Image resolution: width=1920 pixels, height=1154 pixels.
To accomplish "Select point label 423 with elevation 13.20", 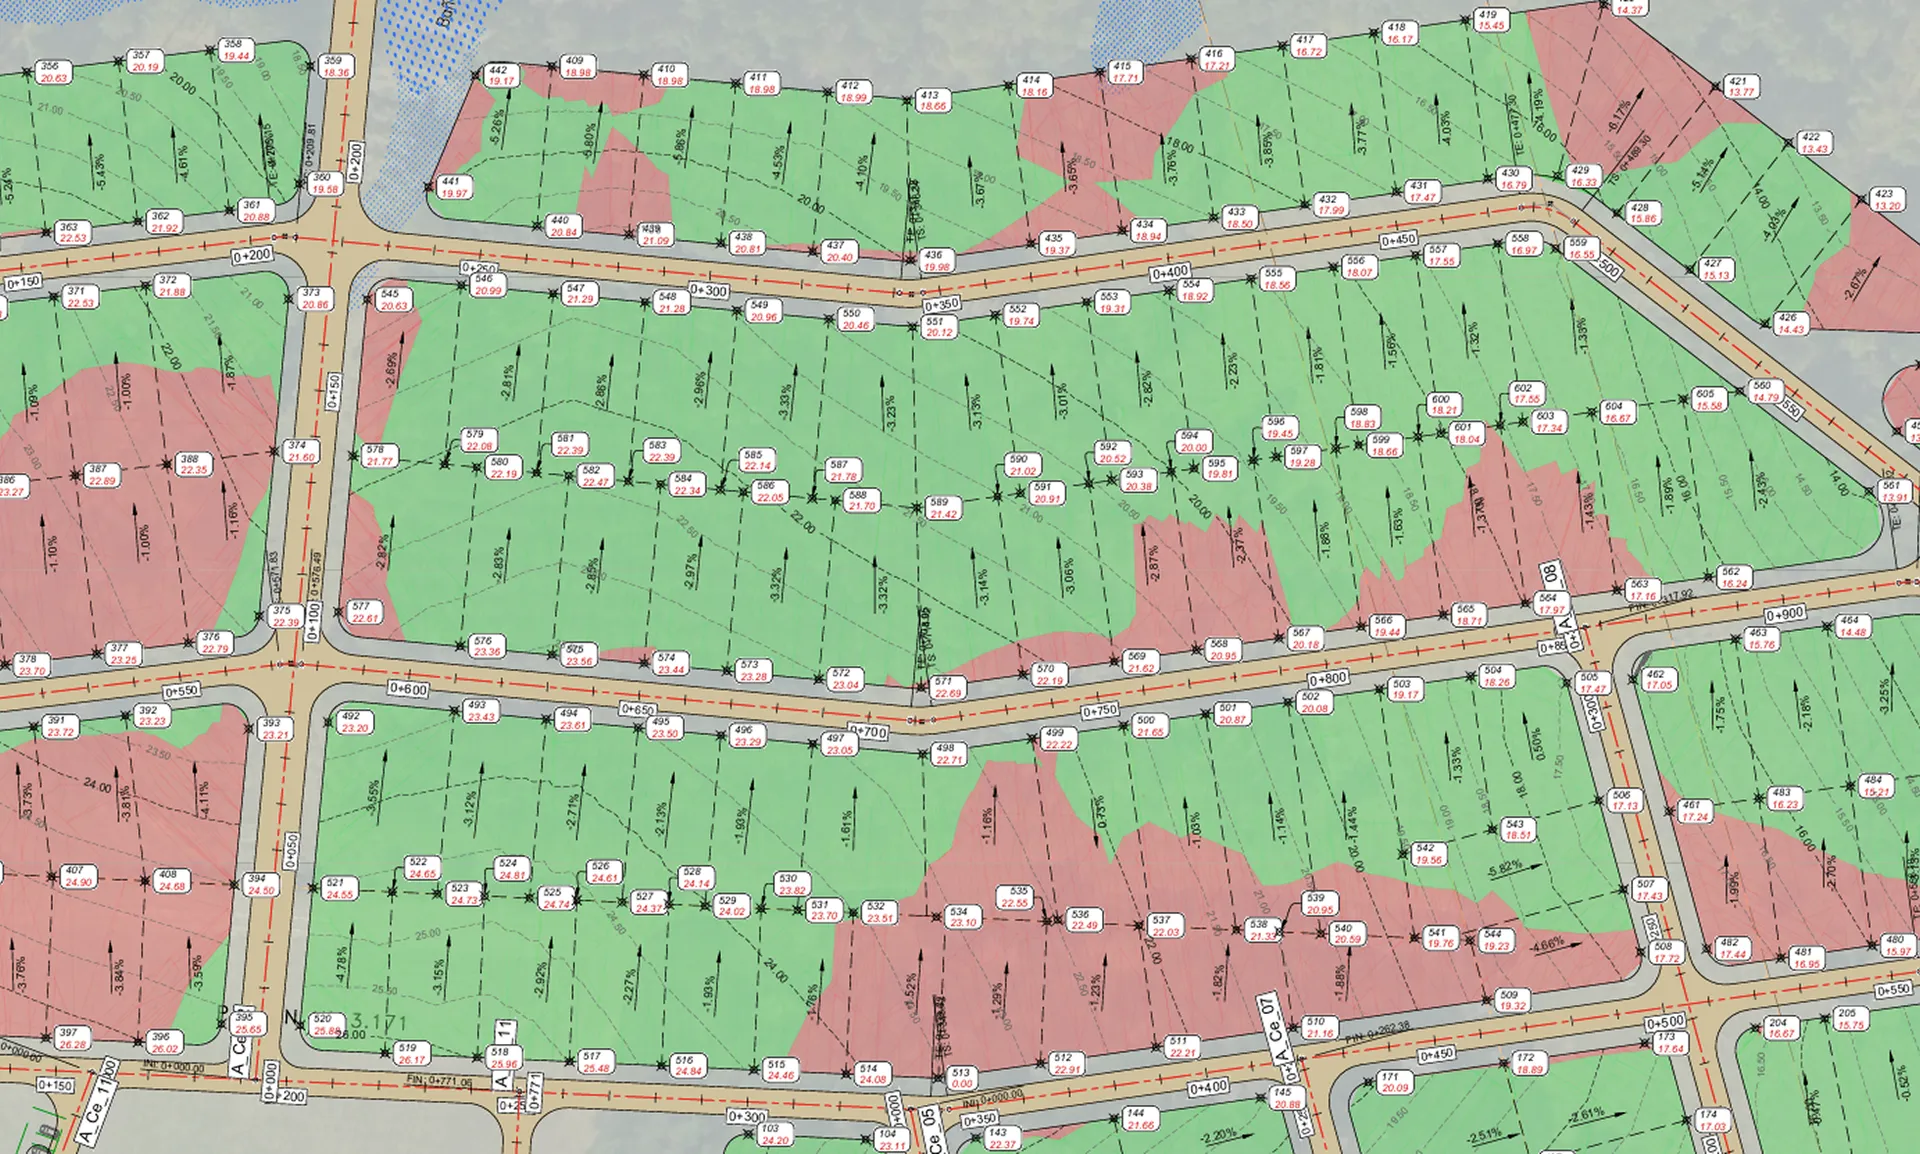I will [1887, 199].
